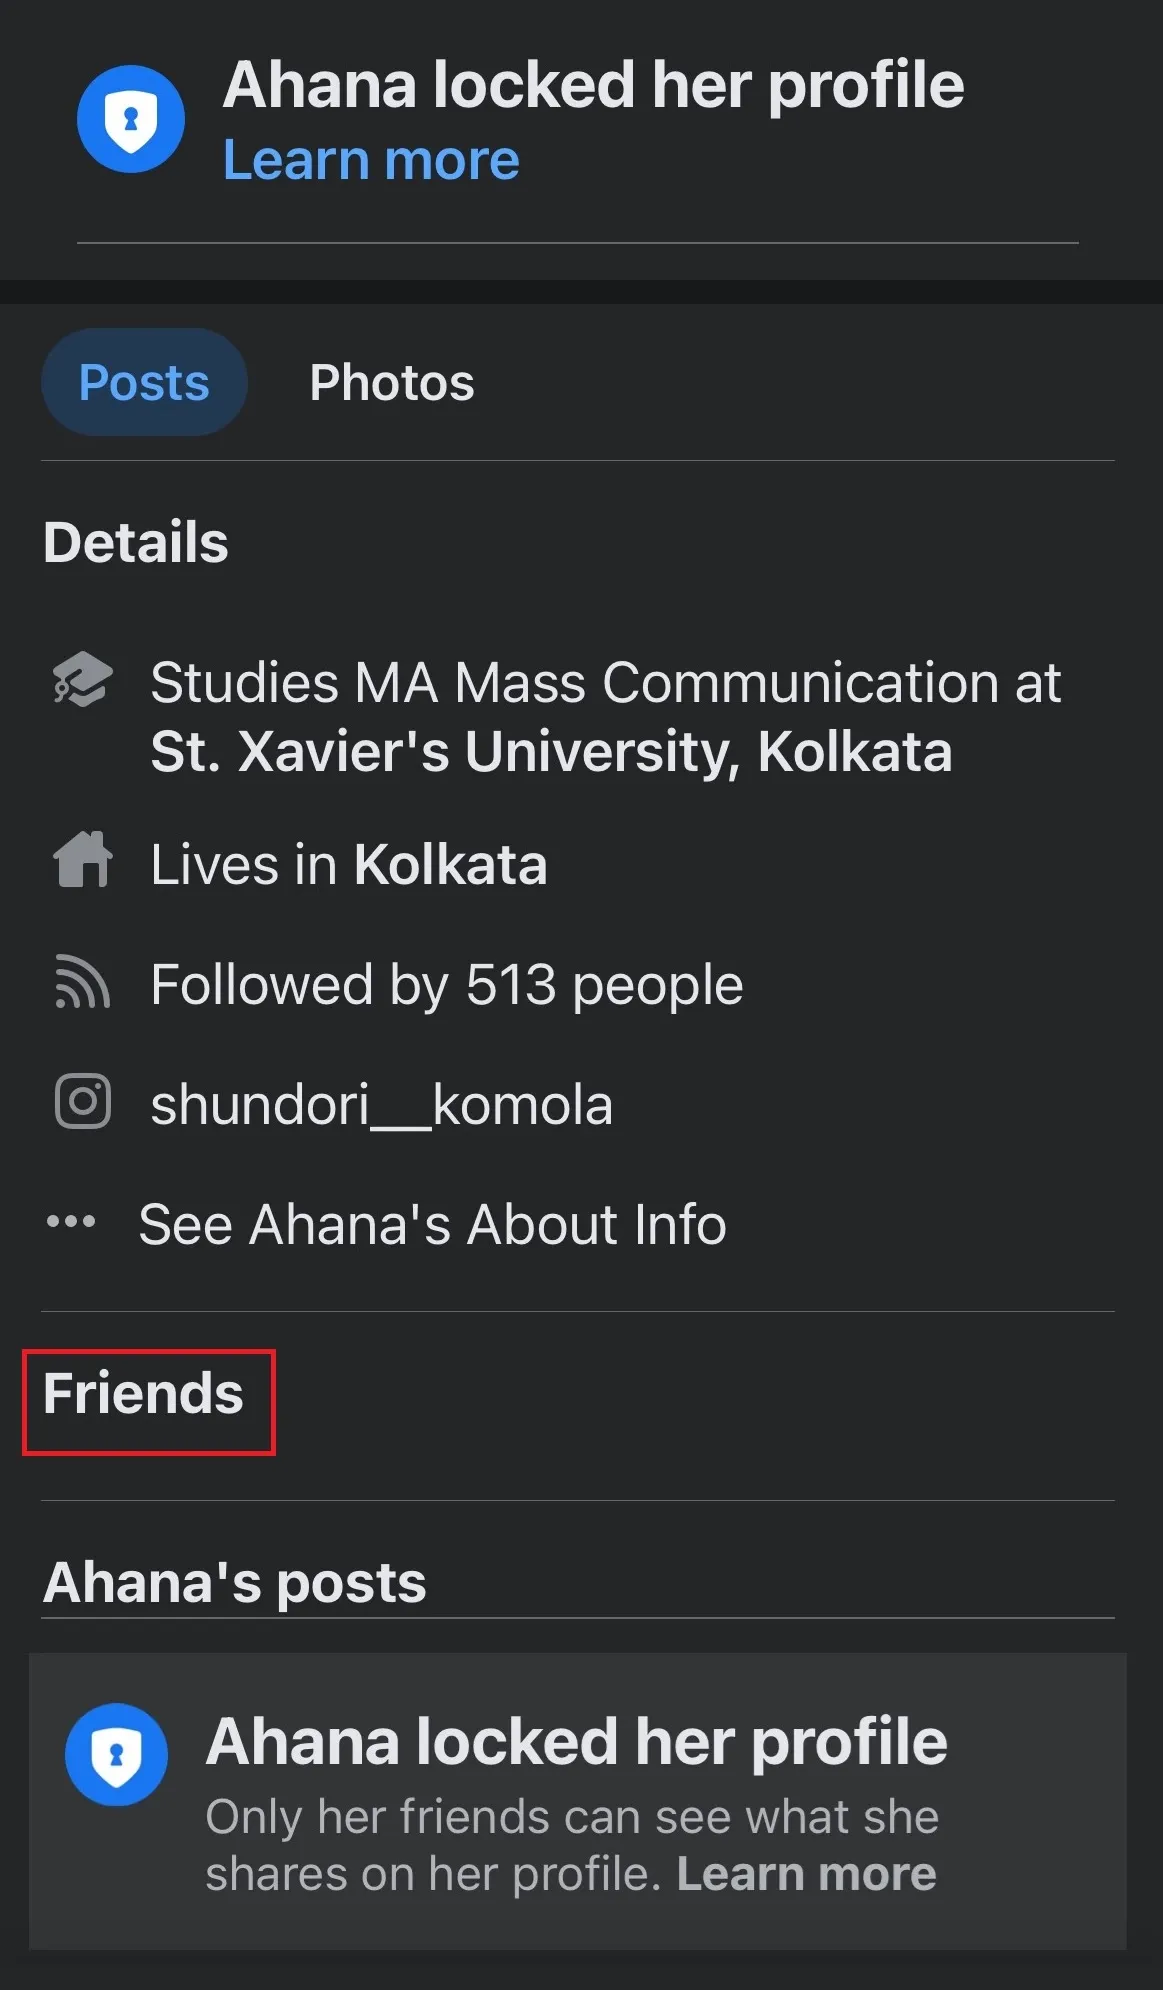Tap the Ahana's posts heading
Image resolution: width=1163 pixels, height=1990 pixels.
click(235, 1583)
